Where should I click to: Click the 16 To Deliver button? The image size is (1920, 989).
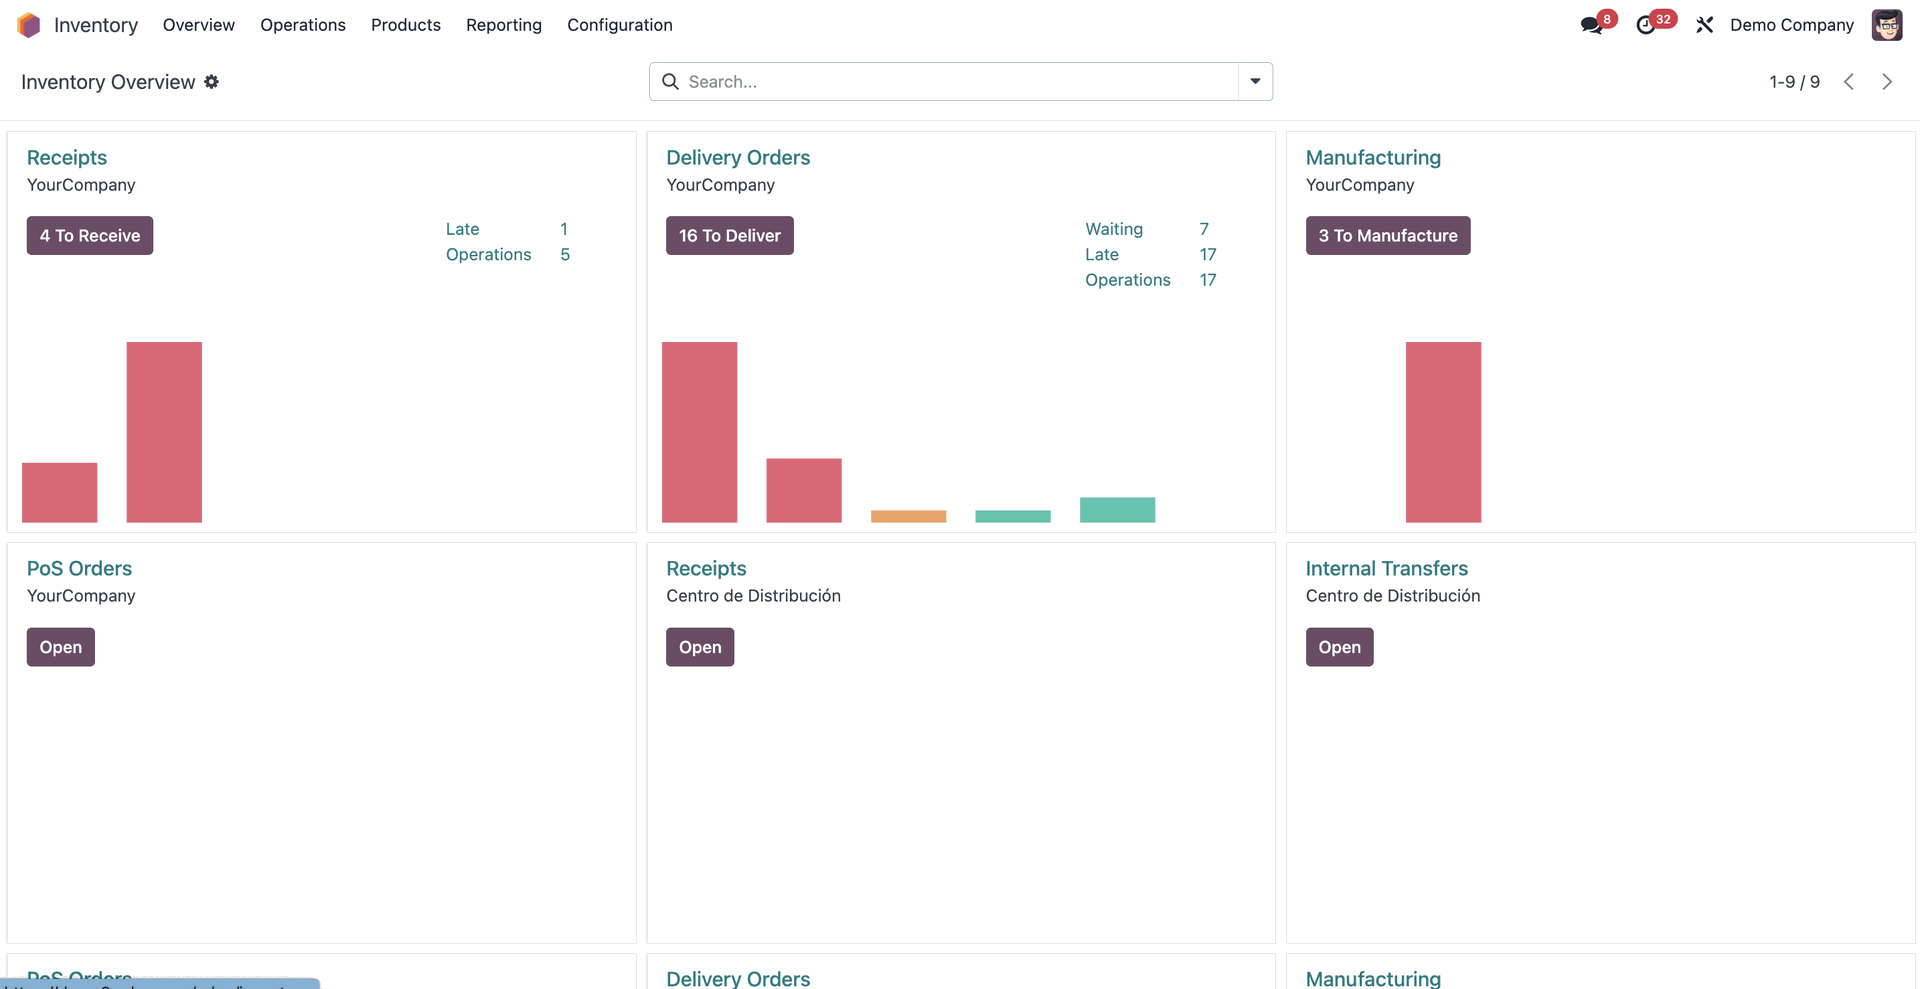click(730, 236)
